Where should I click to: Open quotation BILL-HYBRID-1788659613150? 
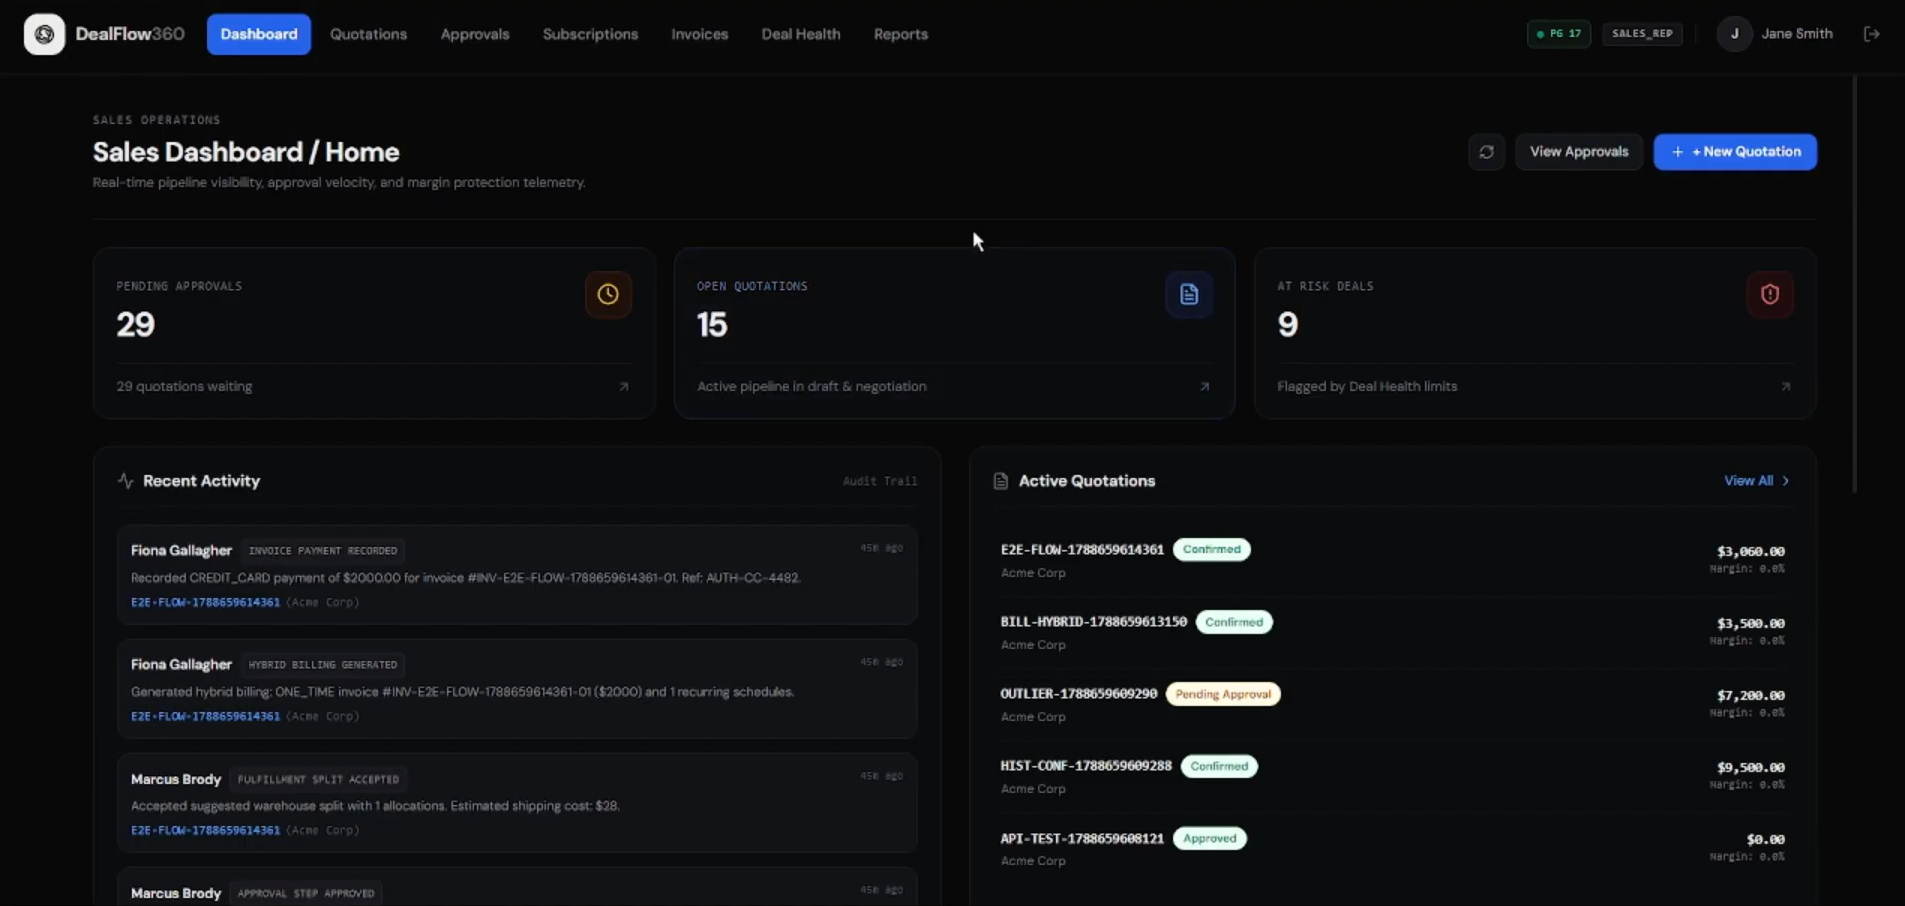click(1093, 621)
